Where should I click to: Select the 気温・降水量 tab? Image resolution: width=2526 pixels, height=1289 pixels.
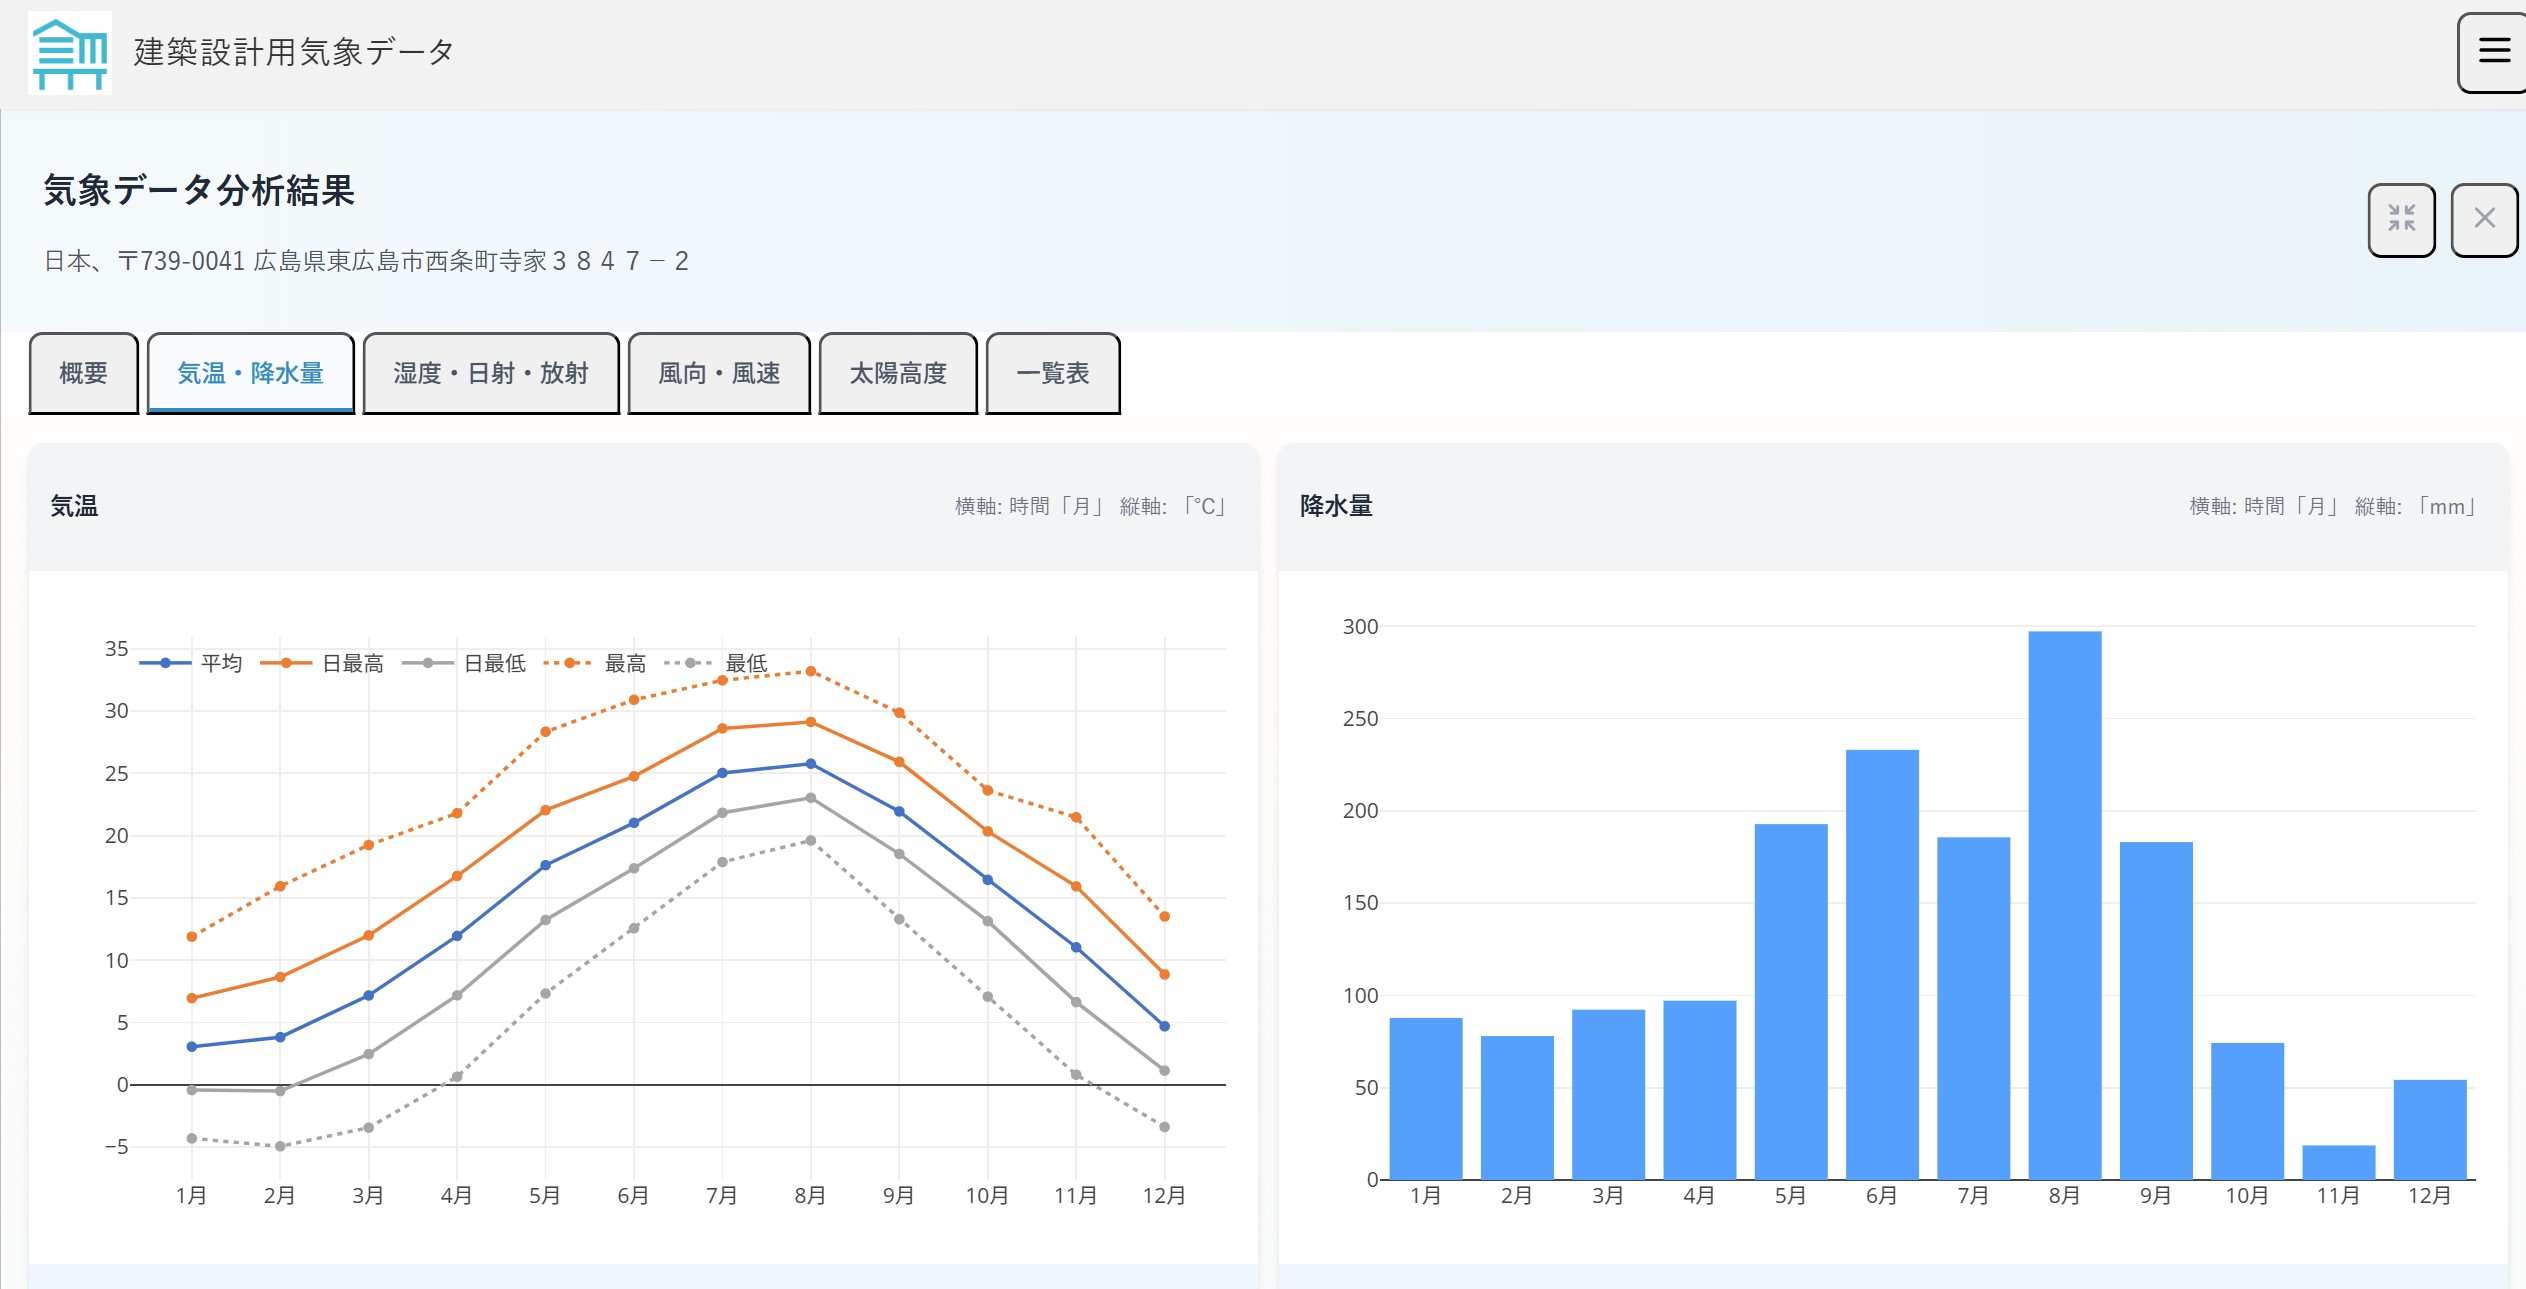click(250, 373)
